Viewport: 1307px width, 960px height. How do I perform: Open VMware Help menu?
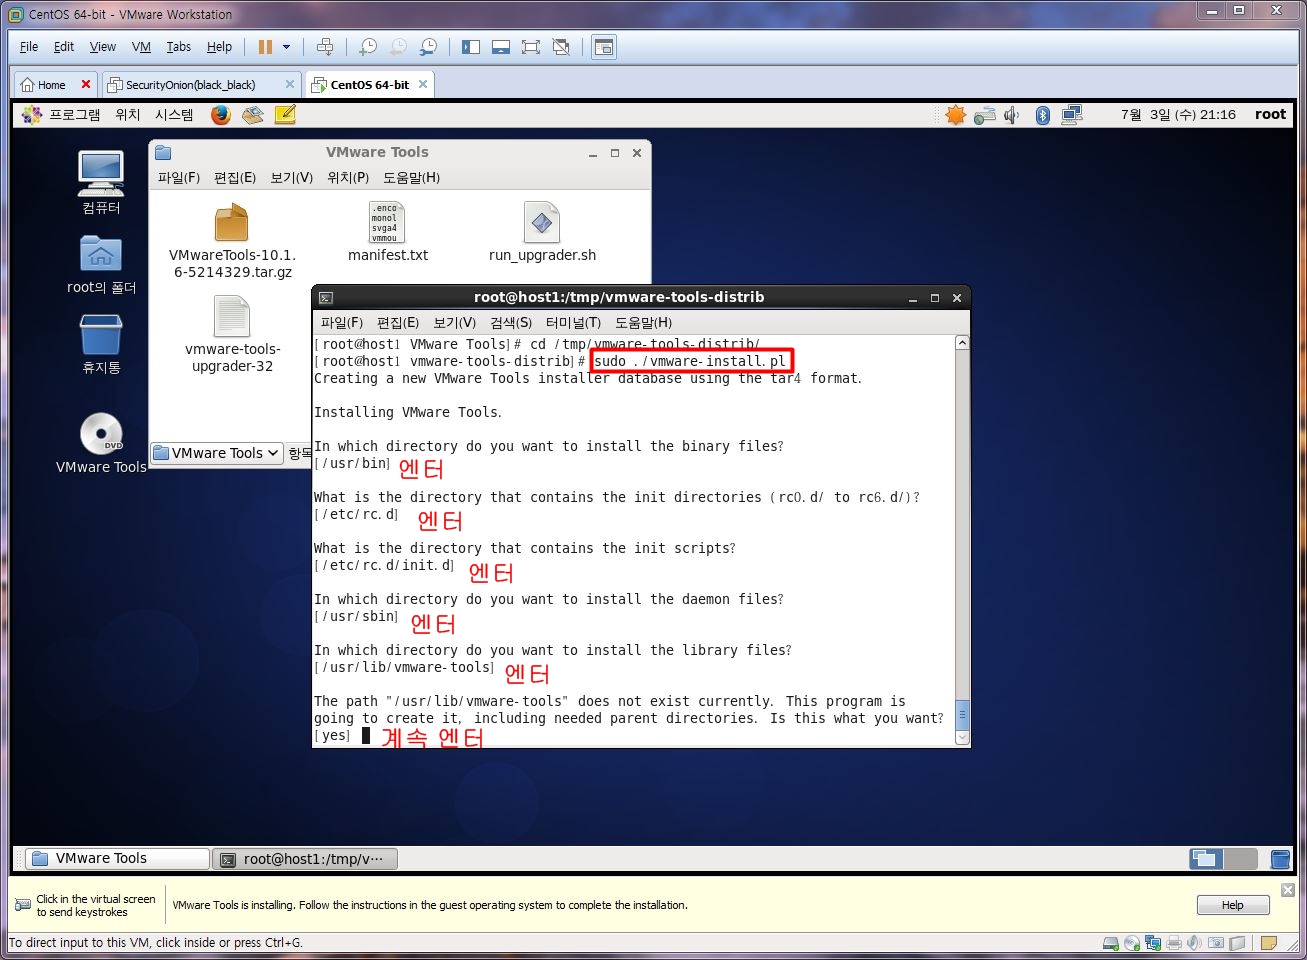219,47
